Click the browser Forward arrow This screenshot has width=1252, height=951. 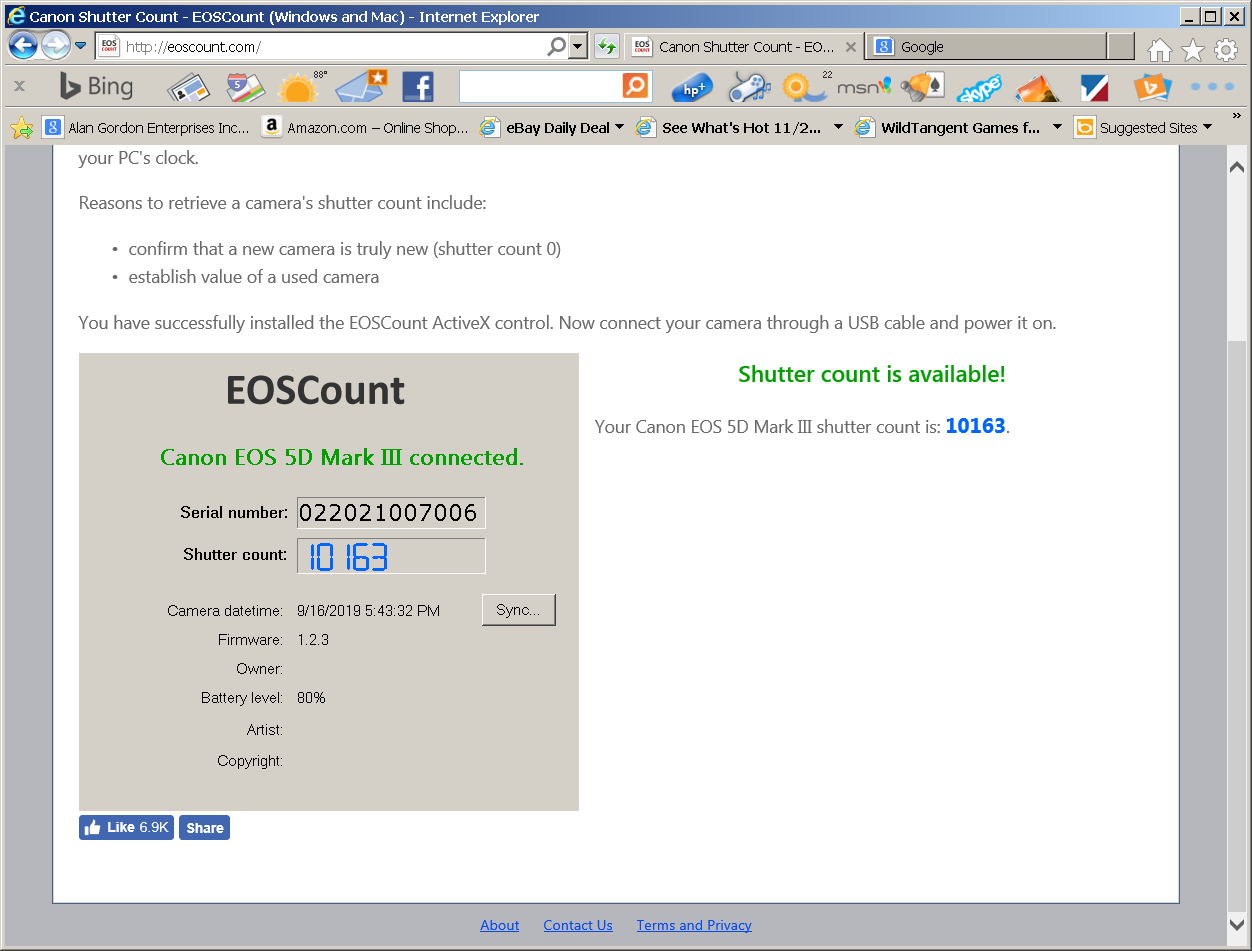[x=56, y=46]
